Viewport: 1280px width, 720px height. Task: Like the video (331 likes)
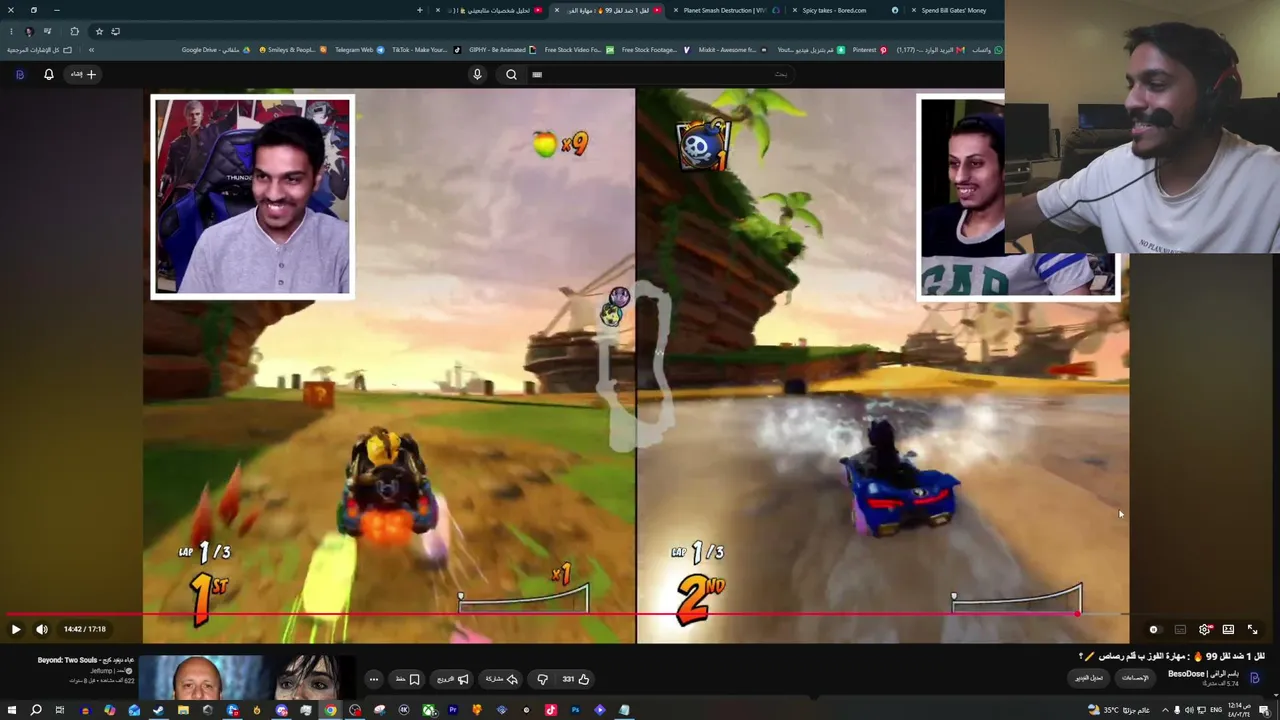575,679
